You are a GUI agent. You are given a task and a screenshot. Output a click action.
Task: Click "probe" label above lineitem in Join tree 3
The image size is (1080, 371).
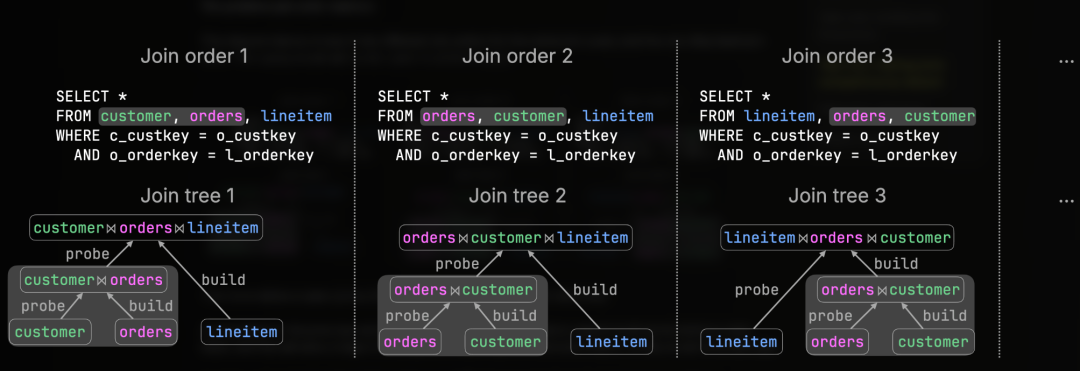point(756,290)
